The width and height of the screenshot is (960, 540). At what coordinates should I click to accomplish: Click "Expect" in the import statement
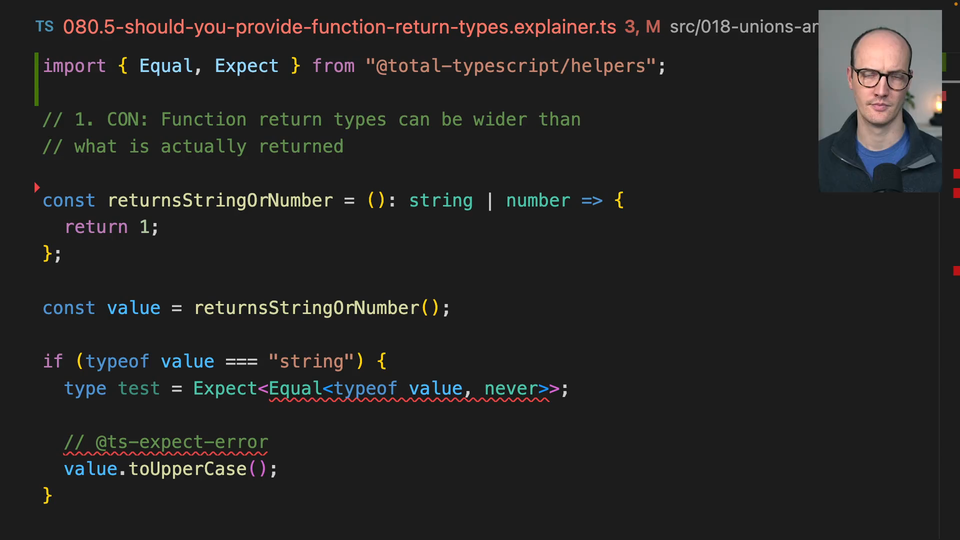pos(246,66)
